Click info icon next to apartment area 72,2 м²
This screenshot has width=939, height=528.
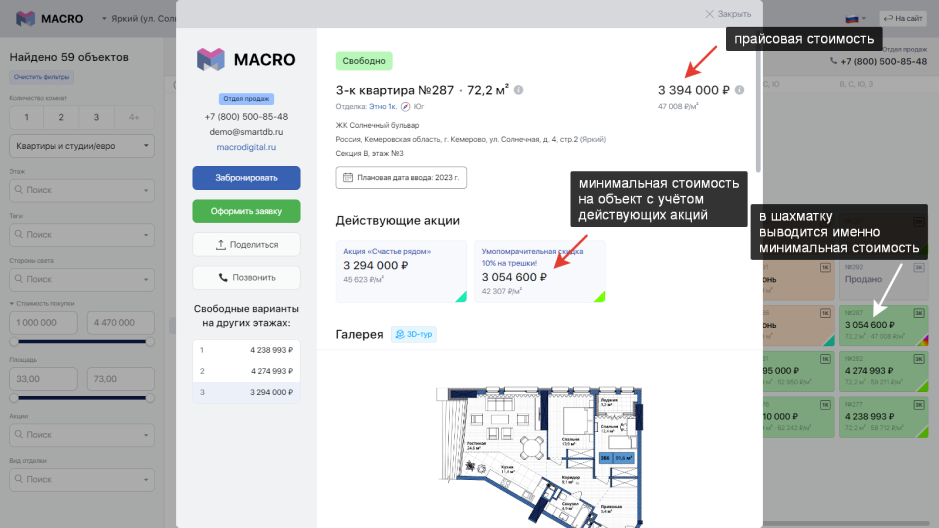click(x=519, y=90)
